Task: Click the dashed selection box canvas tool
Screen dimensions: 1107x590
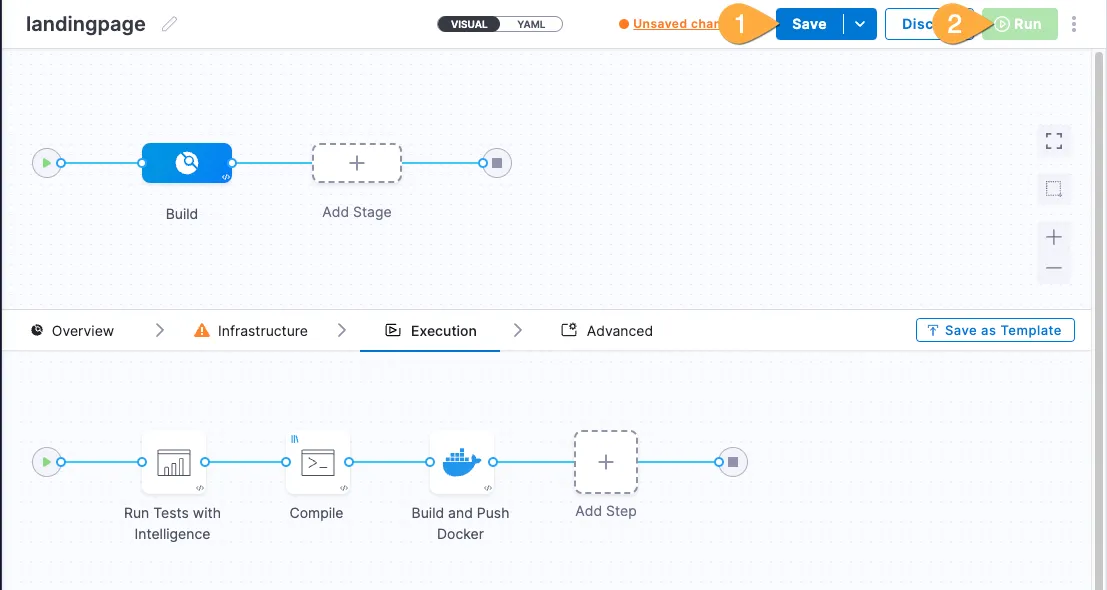Action: tap(1053, 189)
